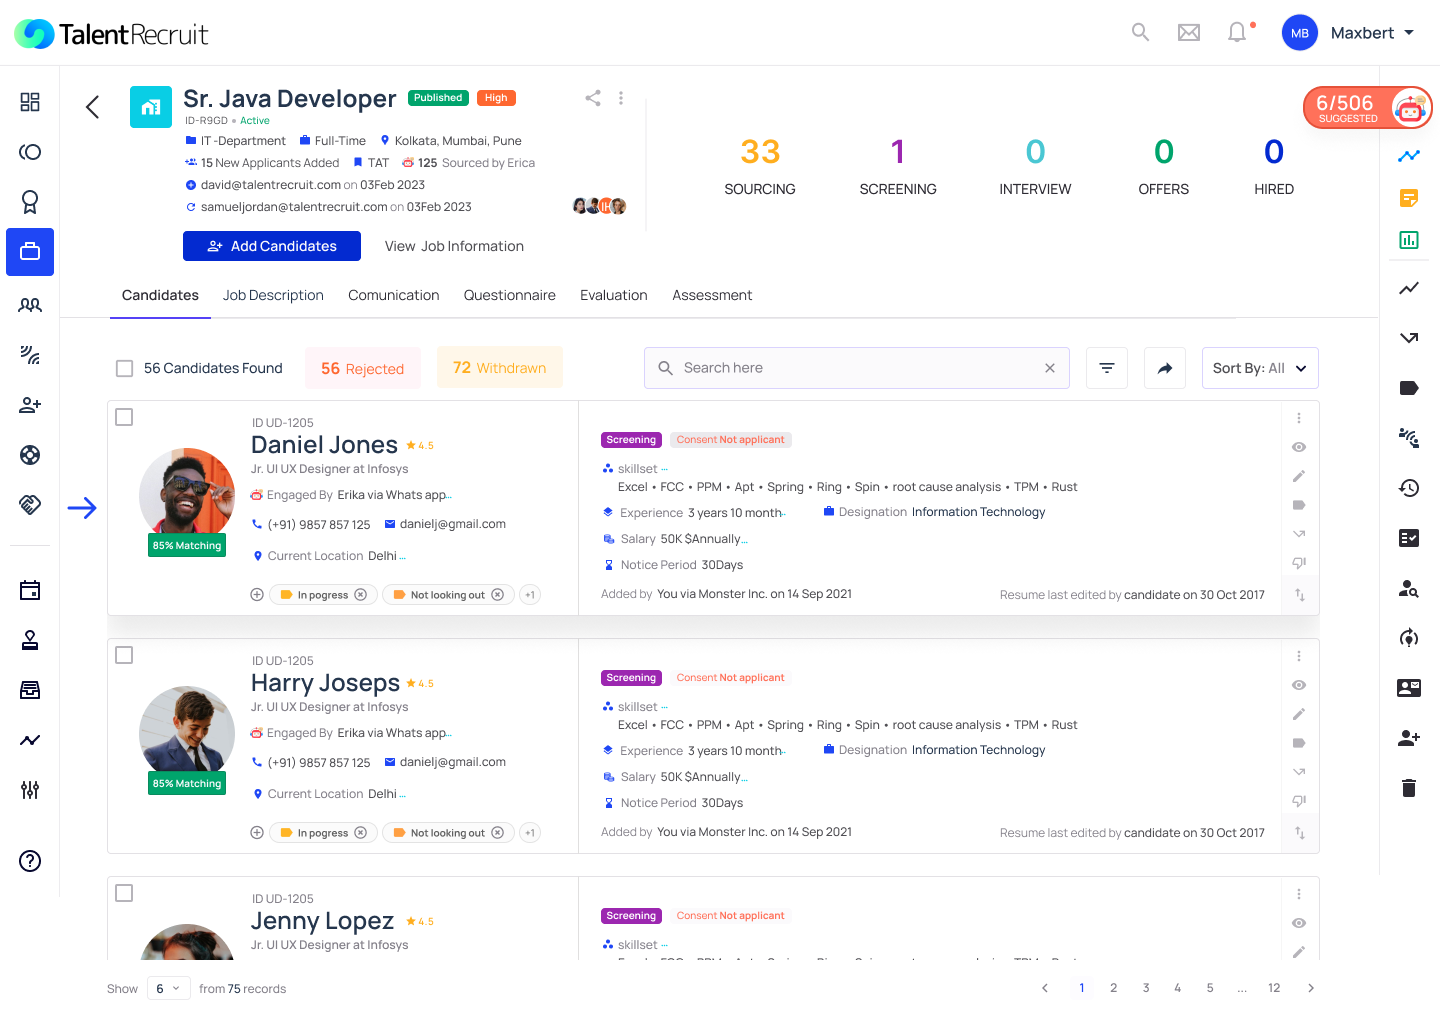Open the person search icon in right sidebar
Viewport: 1440px width, 1024px height.
click(1409, 588)
